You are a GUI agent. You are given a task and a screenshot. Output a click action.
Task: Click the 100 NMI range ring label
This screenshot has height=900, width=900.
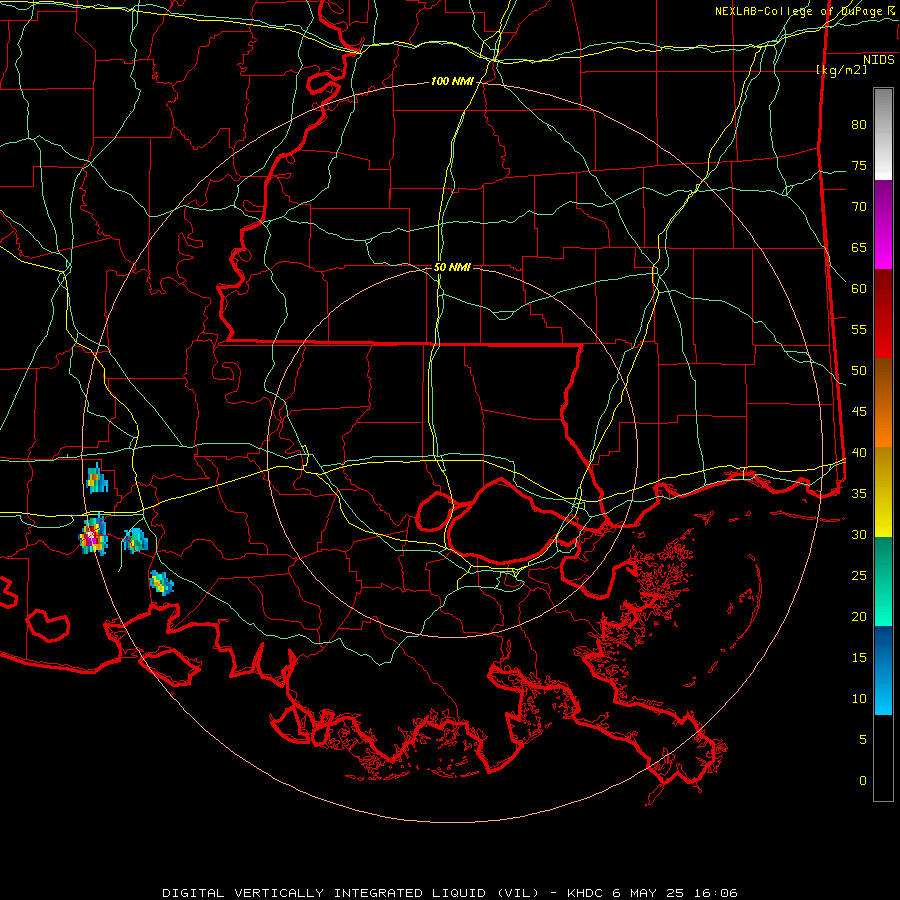coord(452,81)
